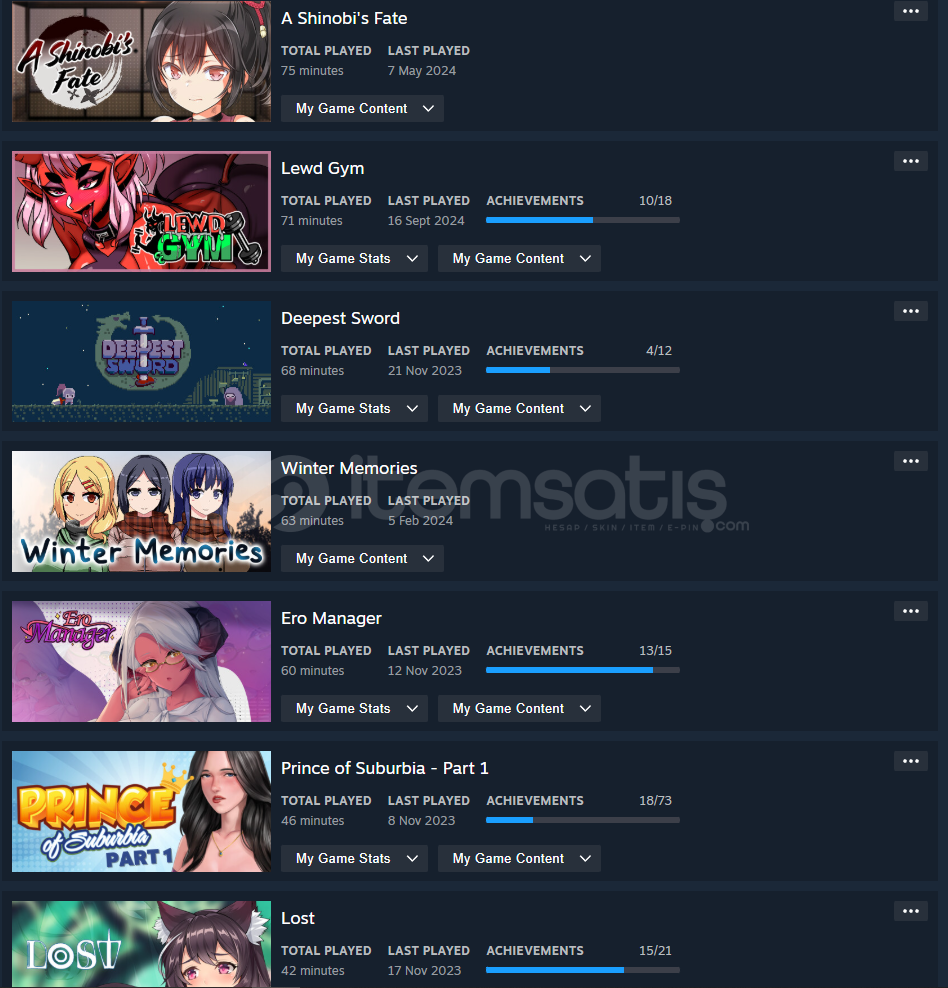Expand My Game Content for A Shinobi's Fate
The height and width of the screenshot is (988, 948).
coord(362,108)
